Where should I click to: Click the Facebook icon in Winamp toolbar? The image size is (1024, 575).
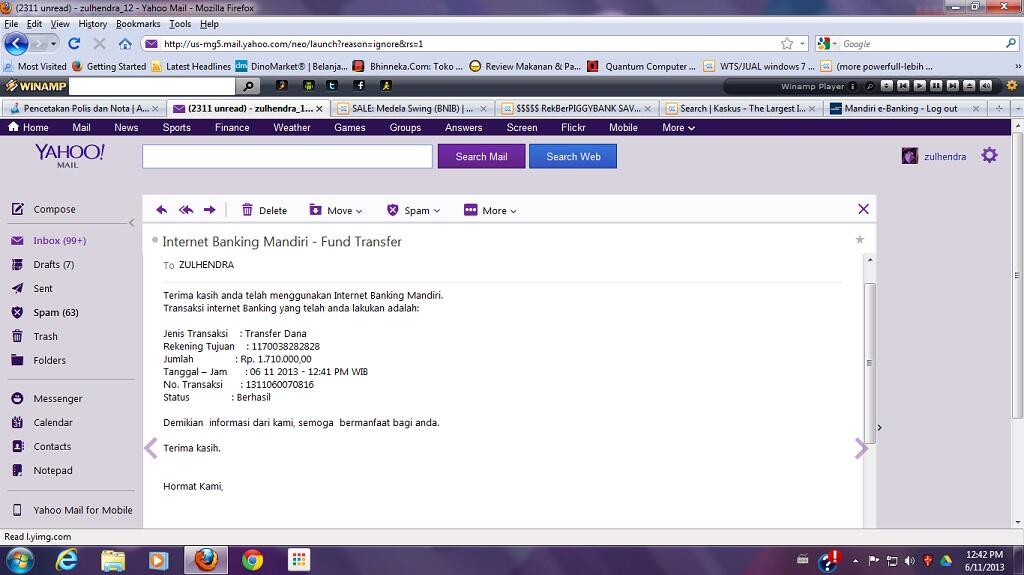coord(359,86)
